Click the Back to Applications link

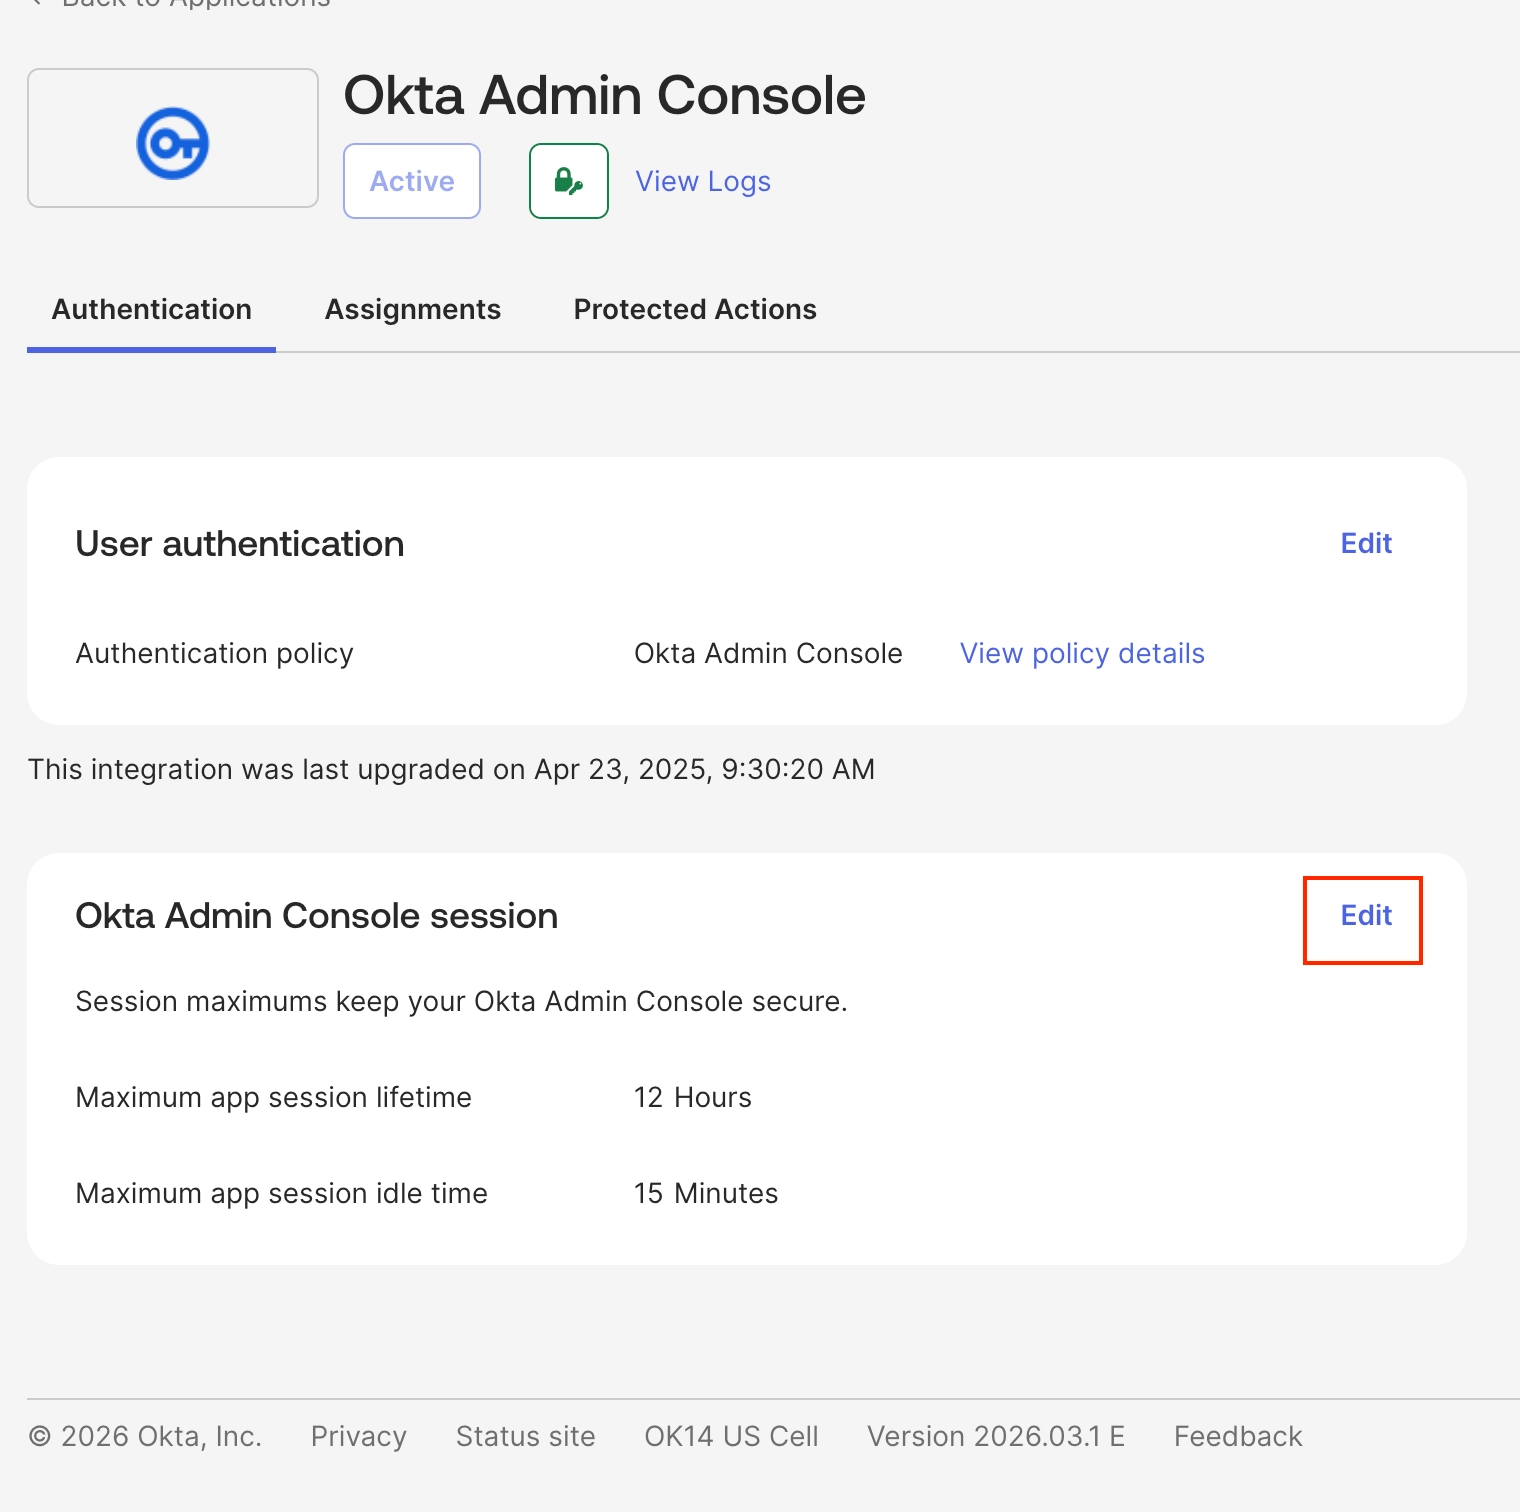tap(195, 3)
